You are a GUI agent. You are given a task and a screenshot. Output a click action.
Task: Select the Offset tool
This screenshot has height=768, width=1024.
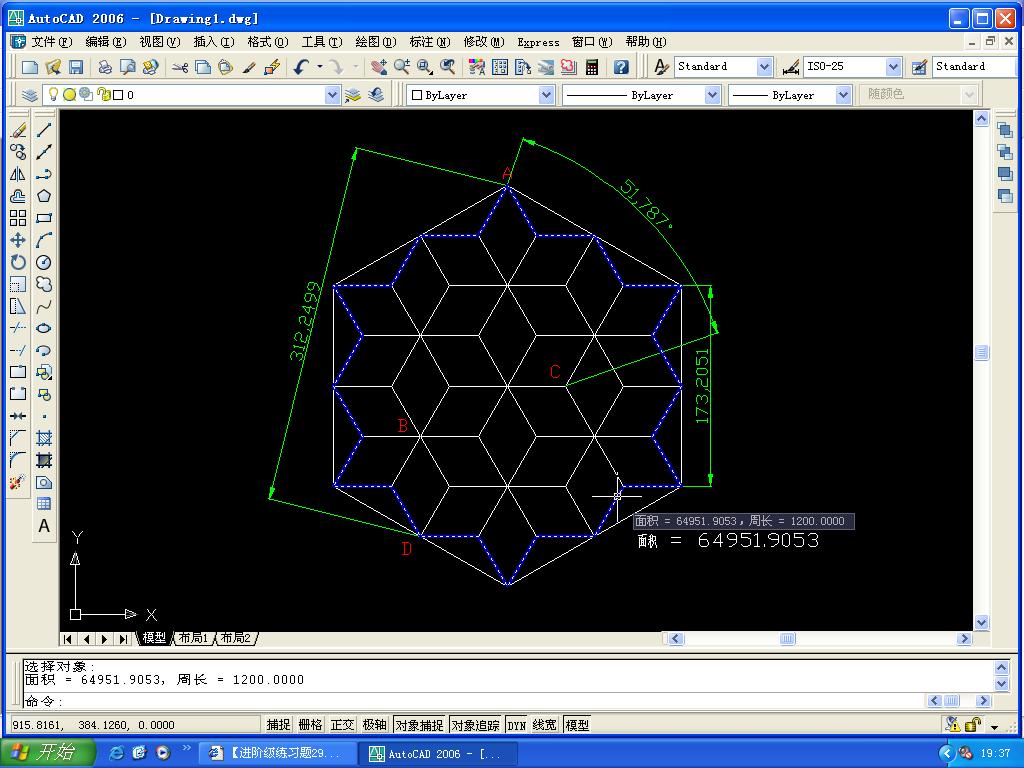[x=18, y=196]
